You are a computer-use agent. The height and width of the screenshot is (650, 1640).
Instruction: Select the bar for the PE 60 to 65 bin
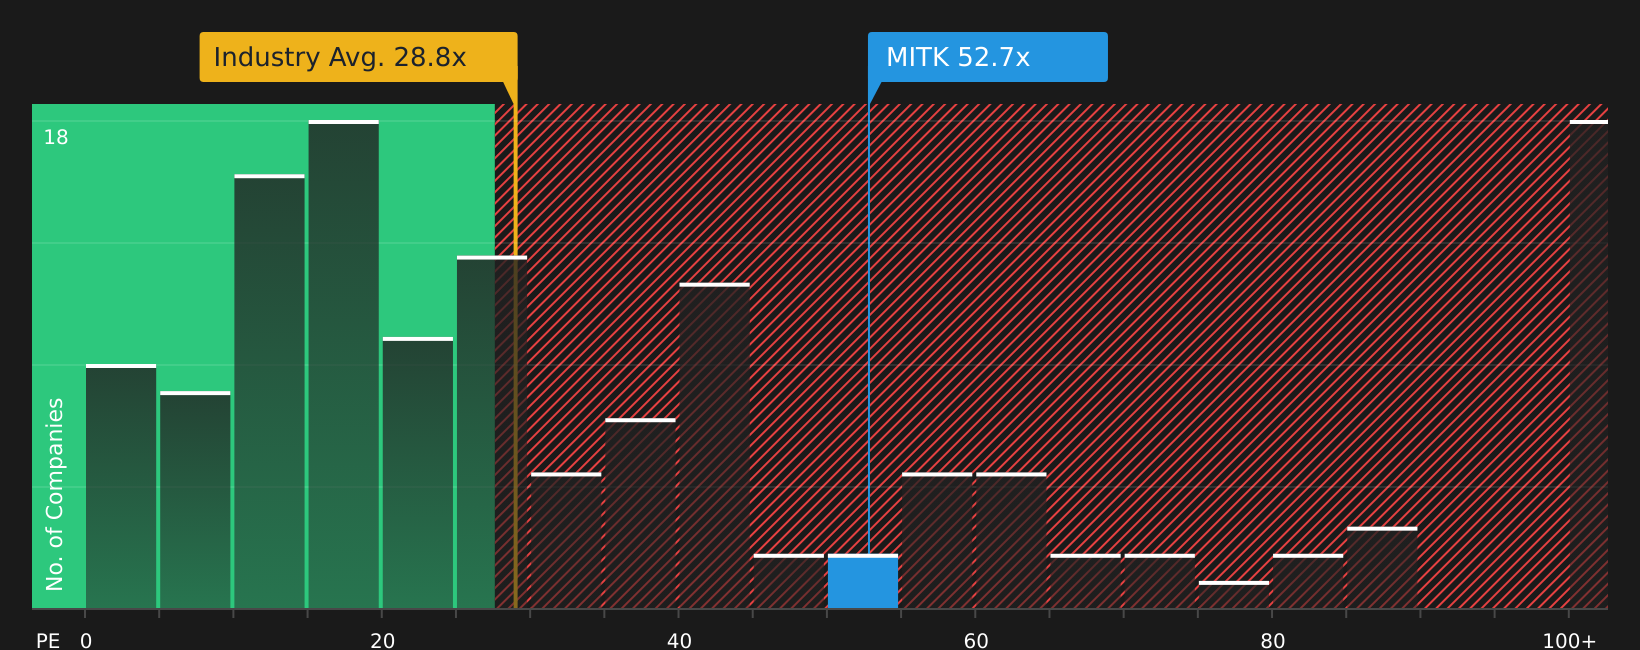[1011, 541]
